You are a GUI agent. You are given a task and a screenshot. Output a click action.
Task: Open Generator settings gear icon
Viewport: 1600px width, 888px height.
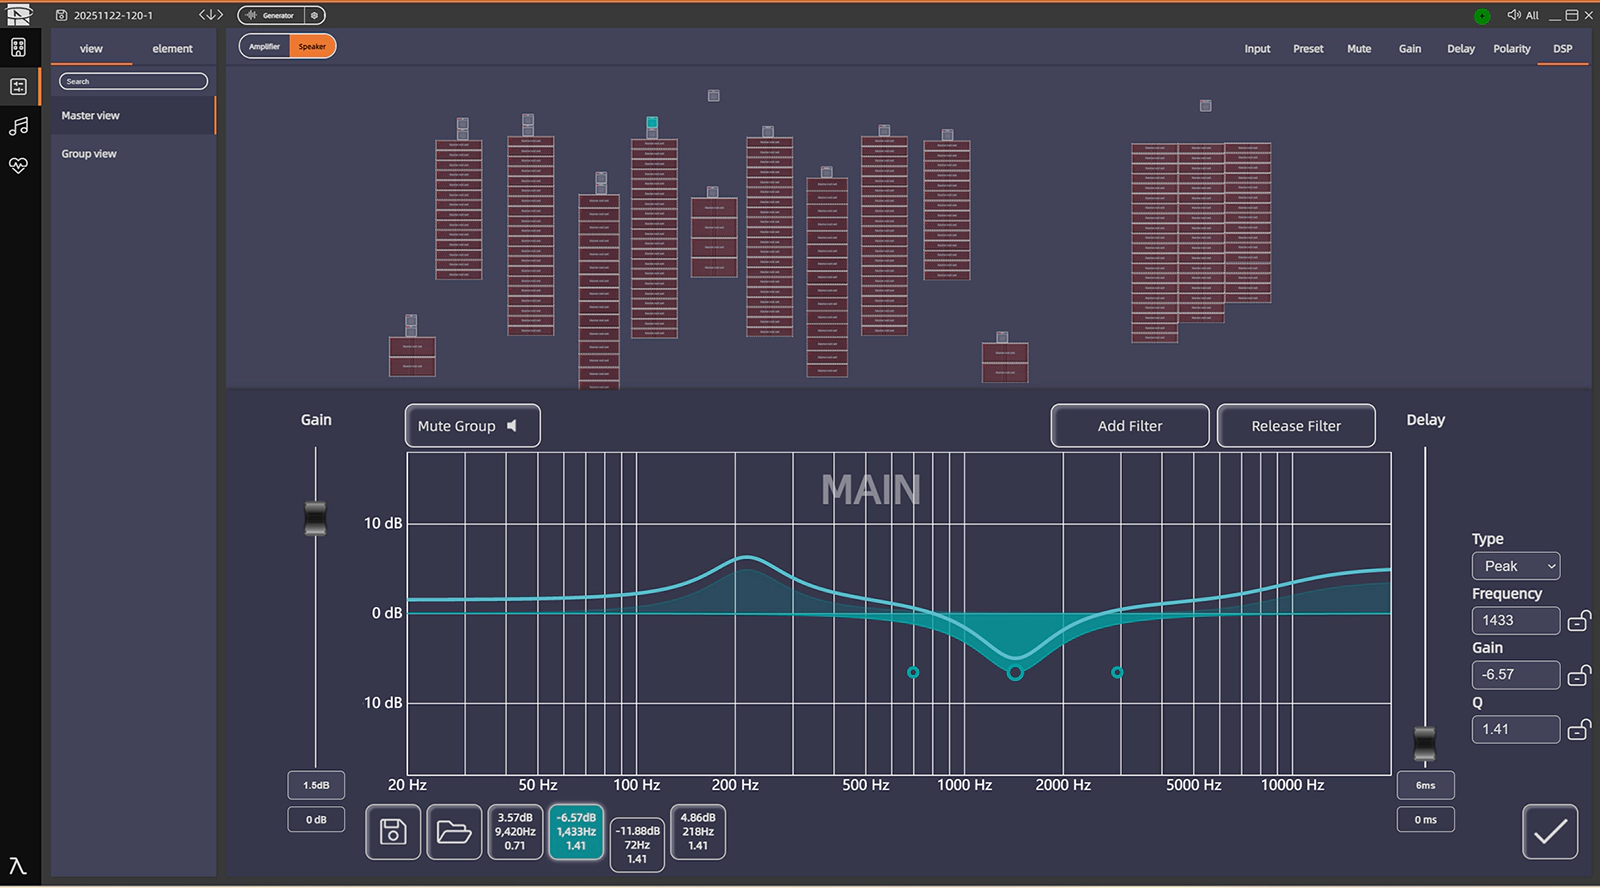tap(314, 16)
